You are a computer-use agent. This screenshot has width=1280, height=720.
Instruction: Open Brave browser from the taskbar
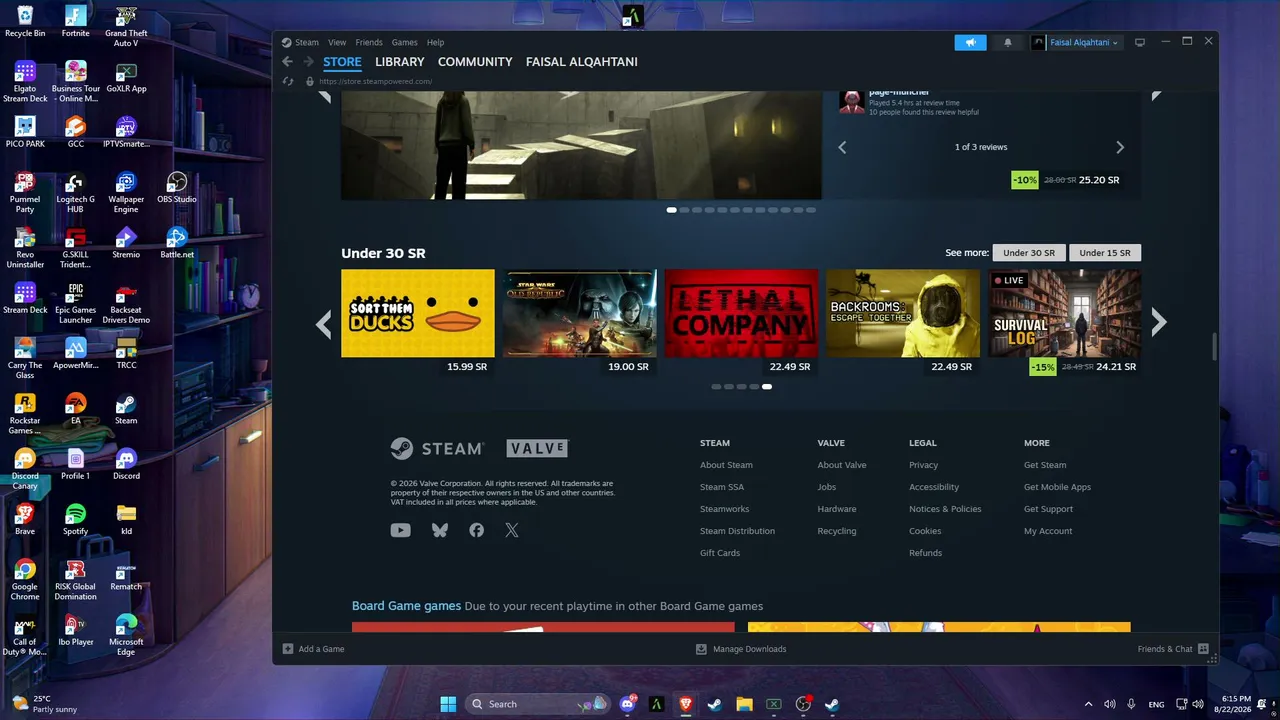[685, 704]
